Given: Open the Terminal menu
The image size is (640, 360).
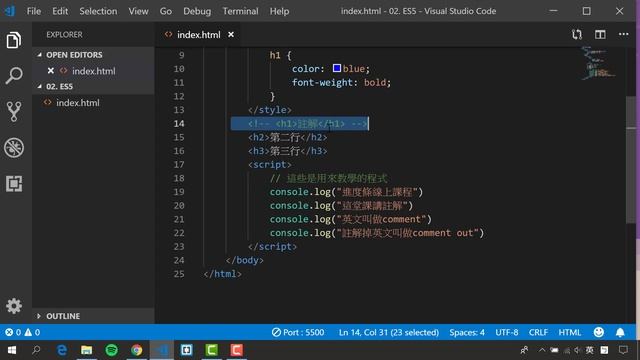Looking at the screenshot, I should click(240, 11).
